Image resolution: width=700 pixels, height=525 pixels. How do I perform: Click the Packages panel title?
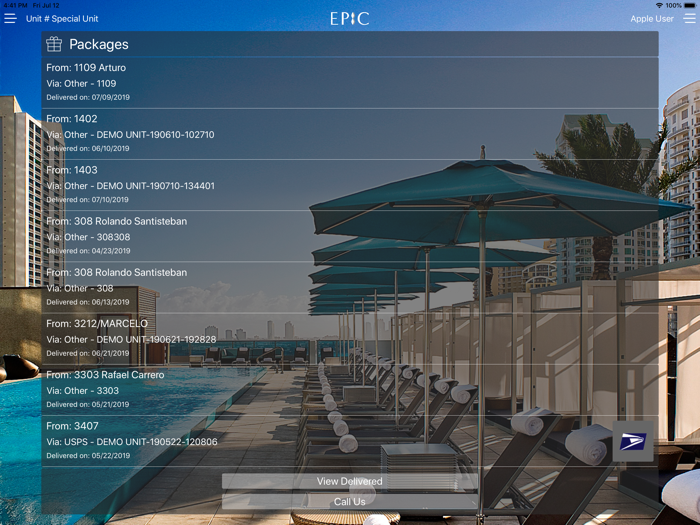pyautogui.click(x=99, y=44)
